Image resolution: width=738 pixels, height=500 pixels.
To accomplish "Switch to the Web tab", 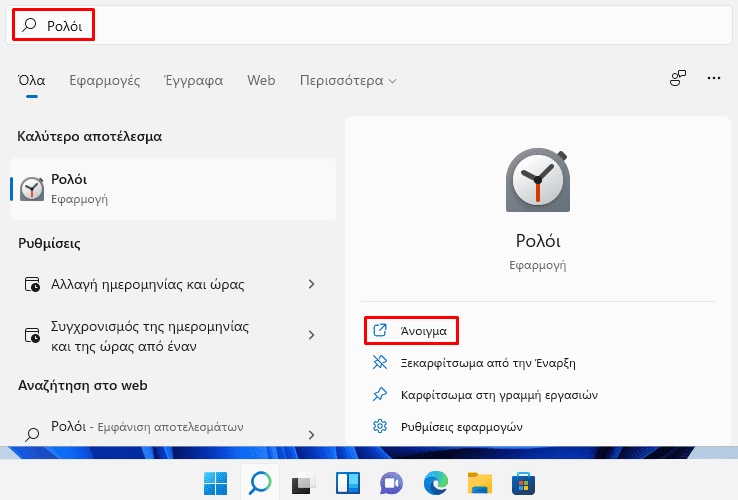I will coord(261,81).
